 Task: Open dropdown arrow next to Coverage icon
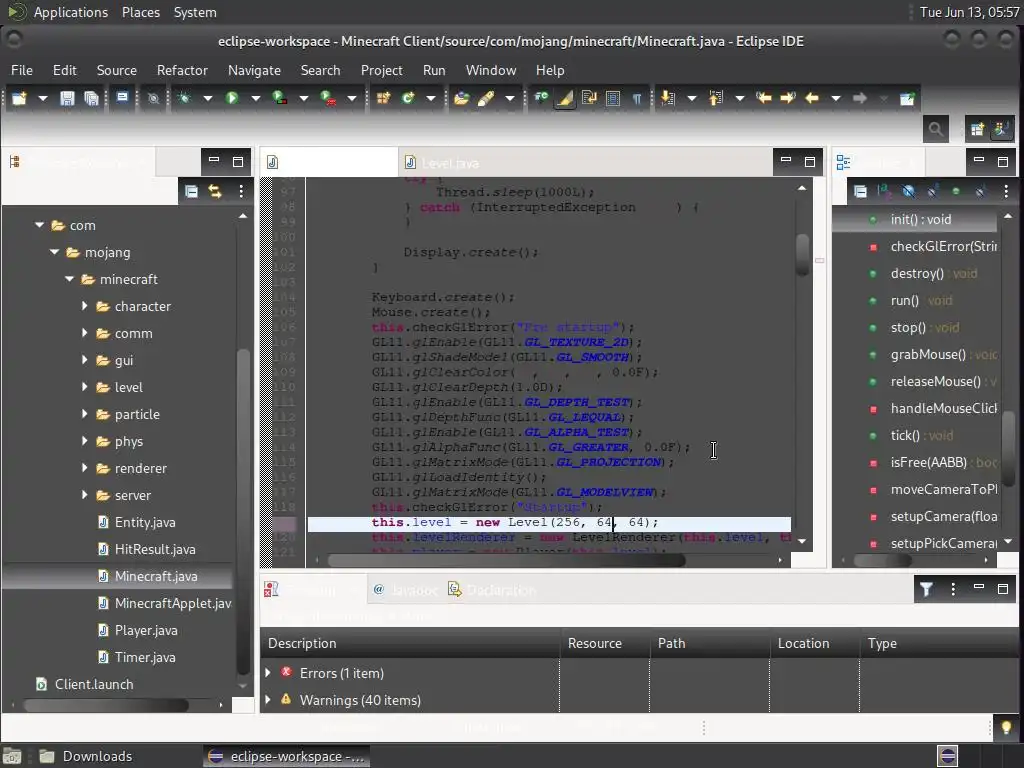[304, 99]
